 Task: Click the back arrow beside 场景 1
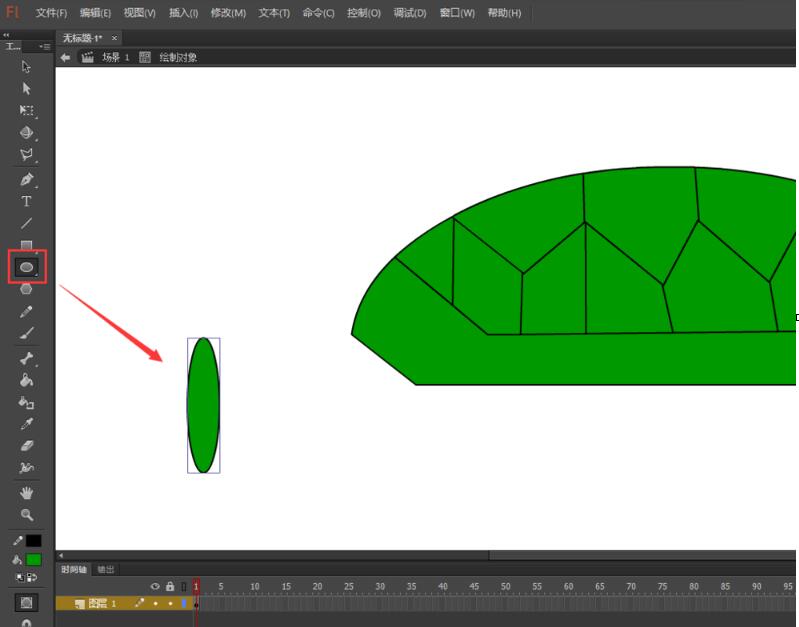(x=66, y=58)
